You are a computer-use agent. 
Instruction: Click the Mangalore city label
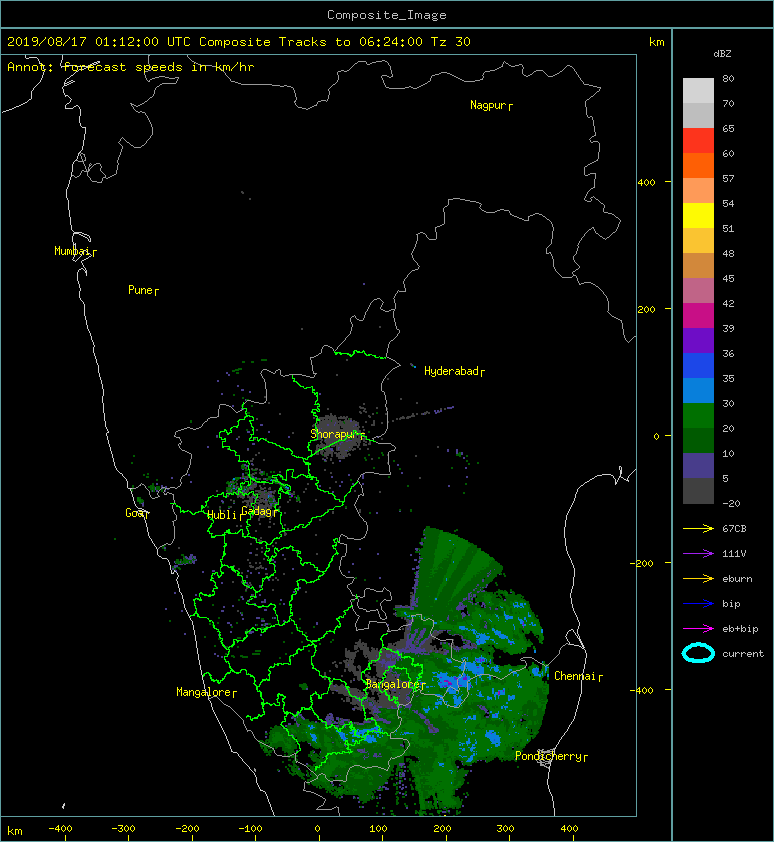click(x=206, y=692)
